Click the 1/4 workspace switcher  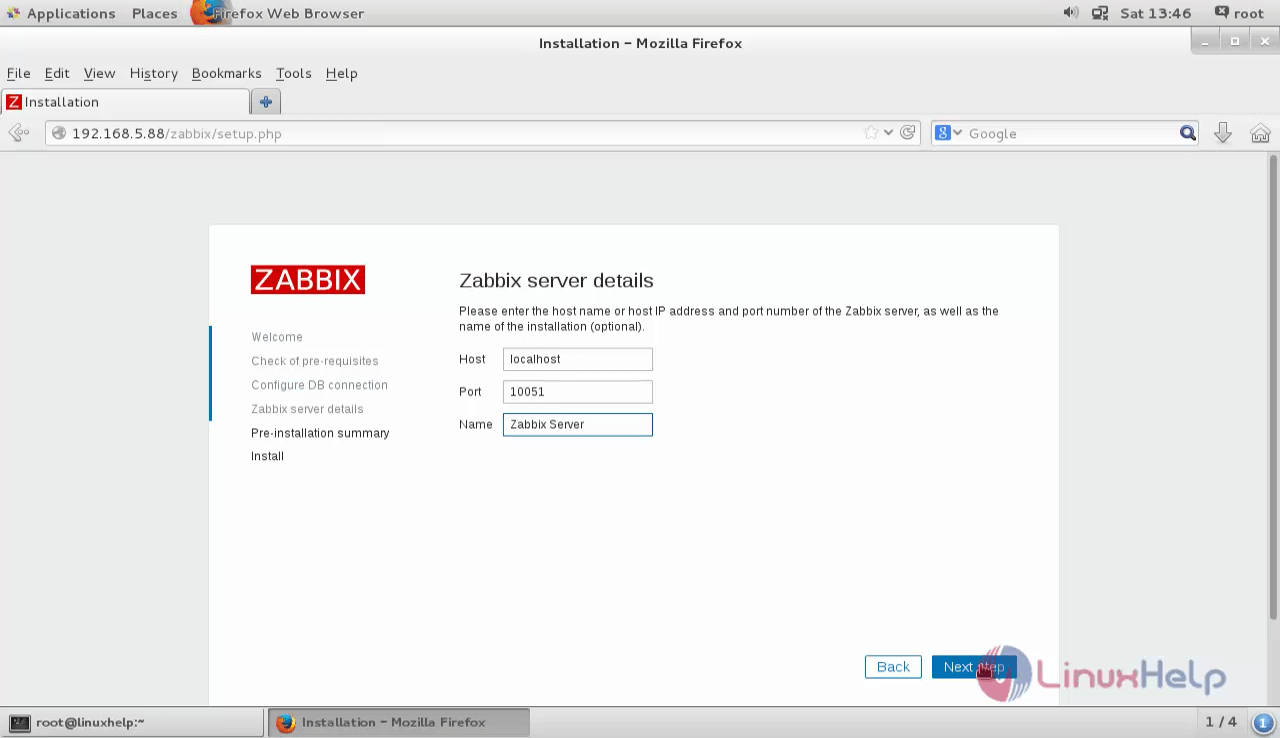tap(1220, 722)
